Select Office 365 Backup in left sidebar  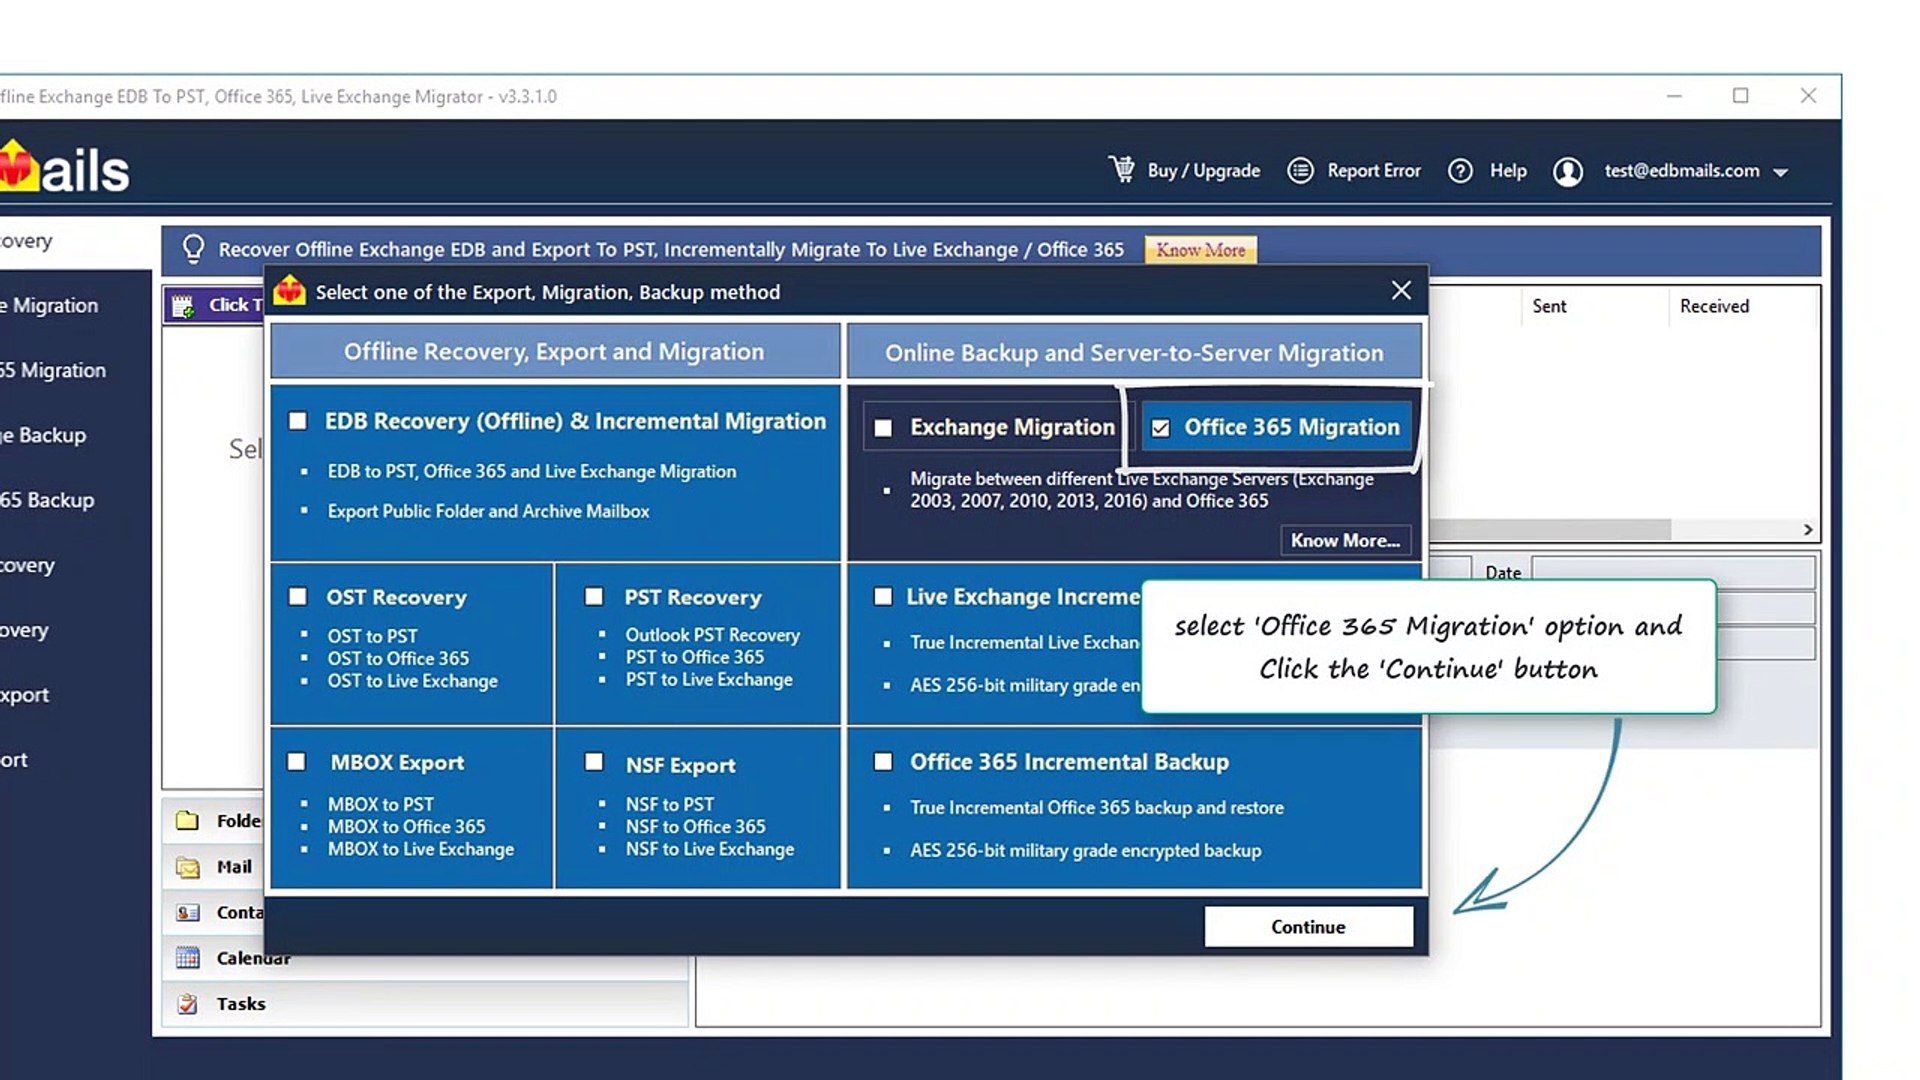(x=47, y=500)
